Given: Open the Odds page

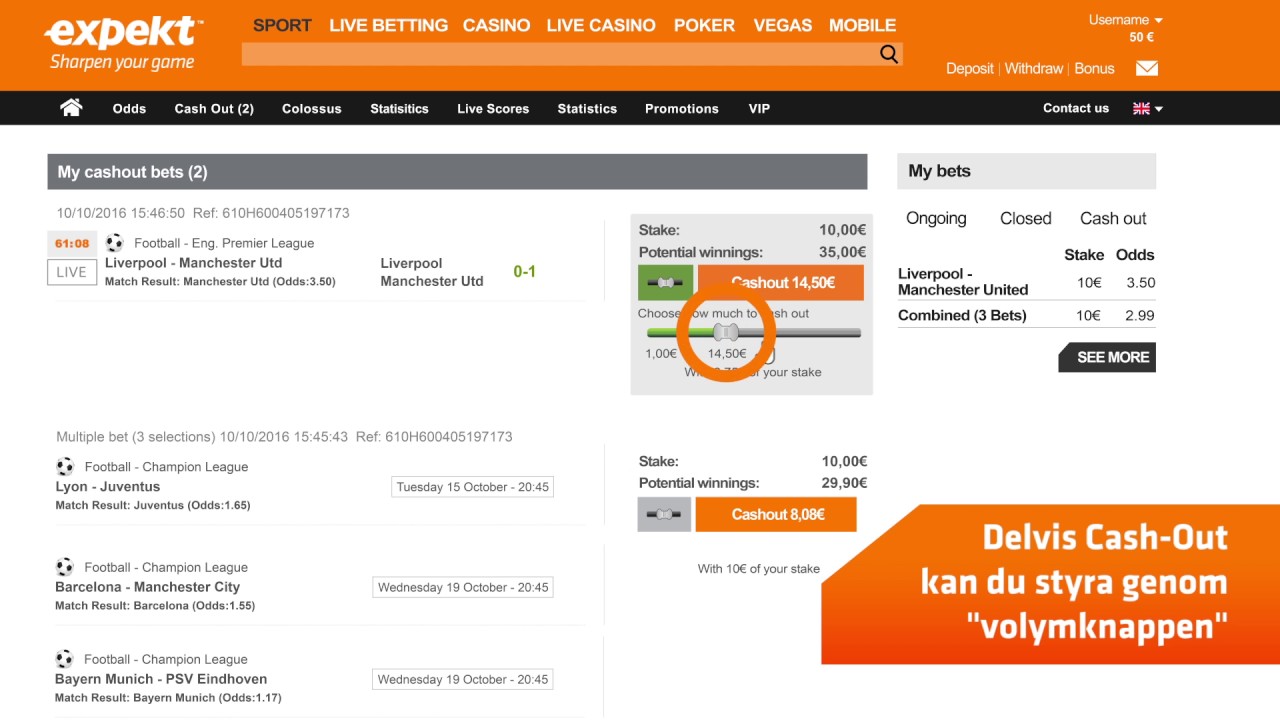Looking at the screenshot, I should pos(129,108).
